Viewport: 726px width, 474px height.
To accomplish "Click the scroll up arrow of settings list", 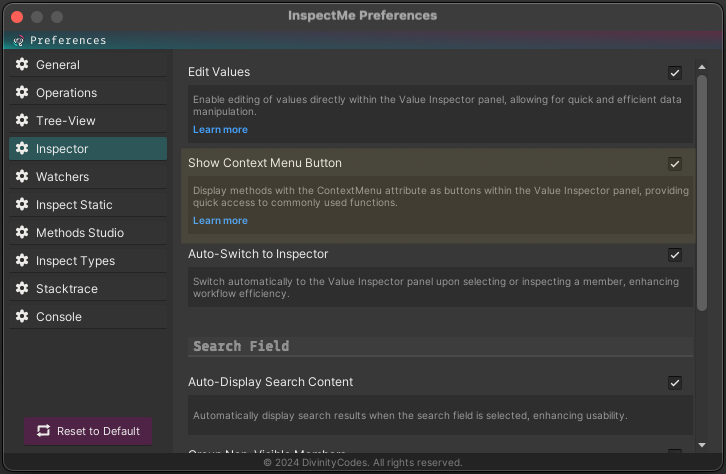I will click(x=702, y=67).
